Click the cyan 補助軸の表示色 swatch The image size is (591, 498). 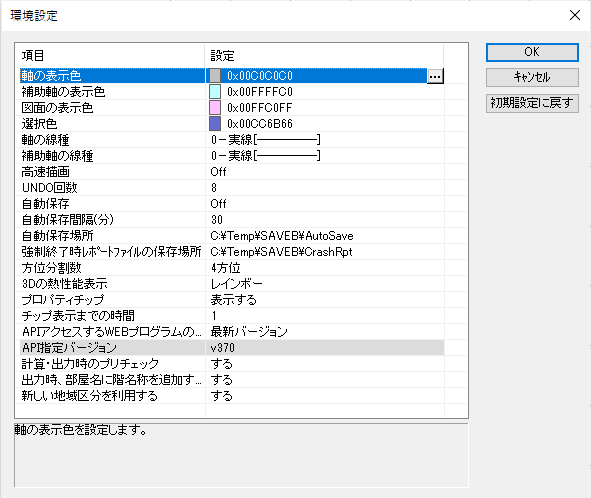pyautogui.click(x=215, y=92)
